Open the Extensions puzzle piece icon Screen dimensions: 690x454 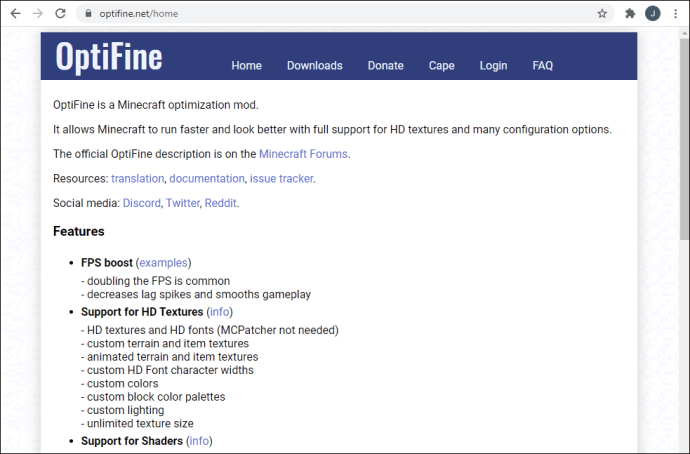(x=630, y=14)
